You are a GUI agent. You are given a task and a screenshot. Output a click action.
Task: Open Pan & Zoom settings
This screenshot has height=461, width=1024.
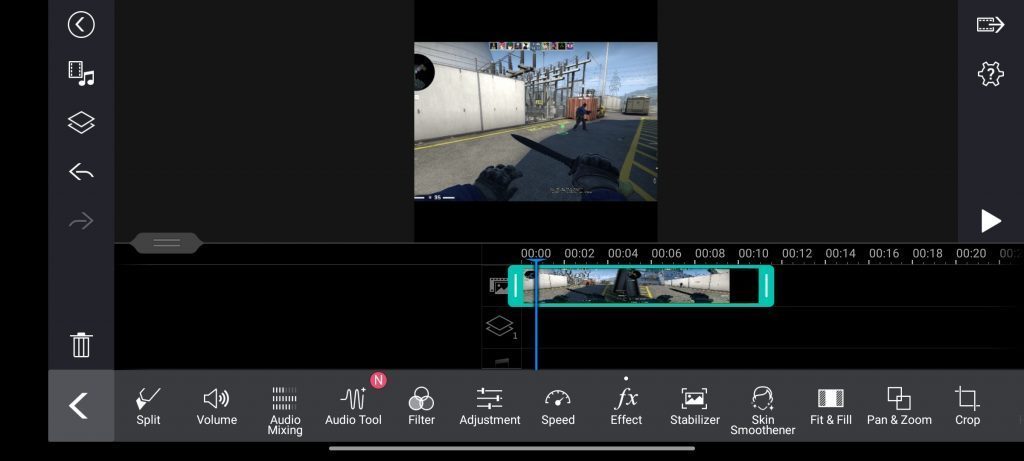click(x=899, y=406)
